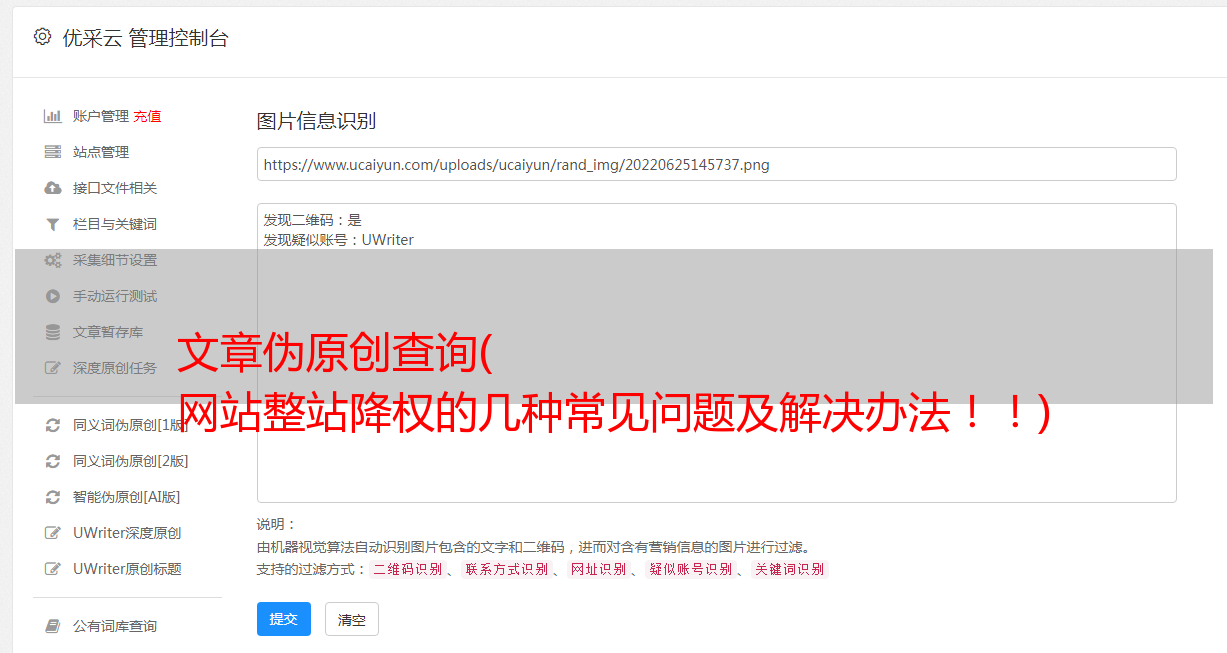Viewport: 1227px width, 653px height.
Task: Click the cloud upload icon for 接口文件相关
Action: pyautogui.click(x=53, y=188)
